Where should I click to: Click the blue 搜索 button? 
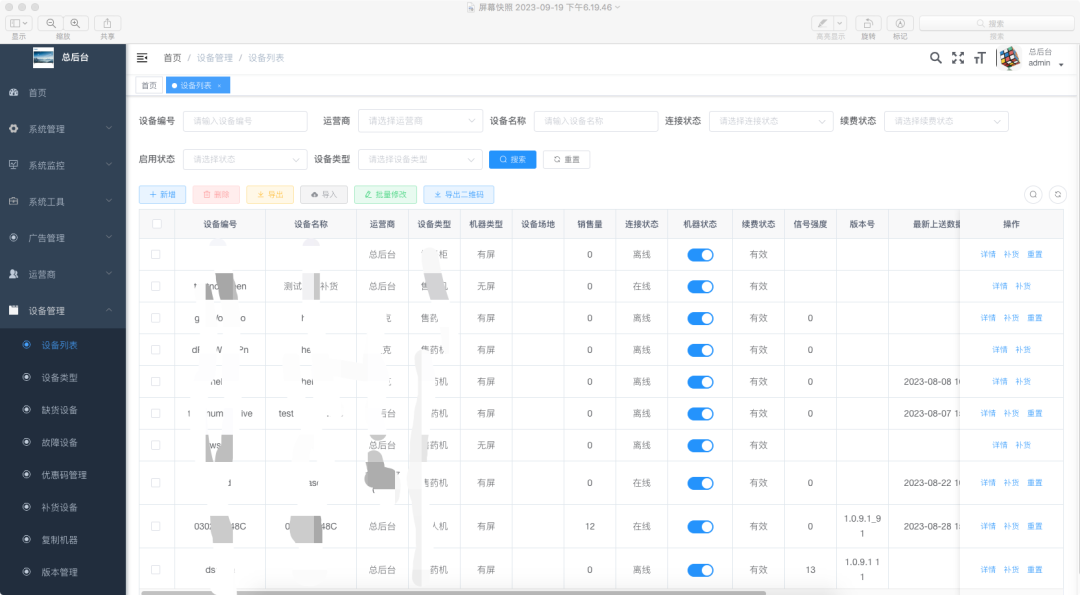click(x=512, y=160)
